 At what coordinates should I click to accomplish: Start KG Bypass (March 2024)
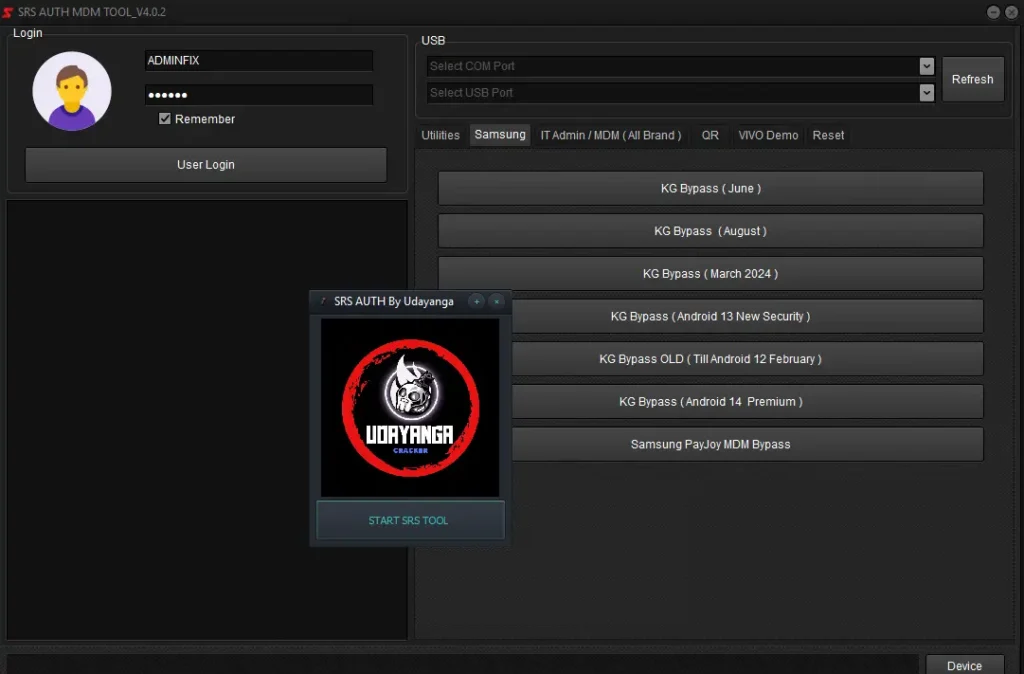pos(711,274)
